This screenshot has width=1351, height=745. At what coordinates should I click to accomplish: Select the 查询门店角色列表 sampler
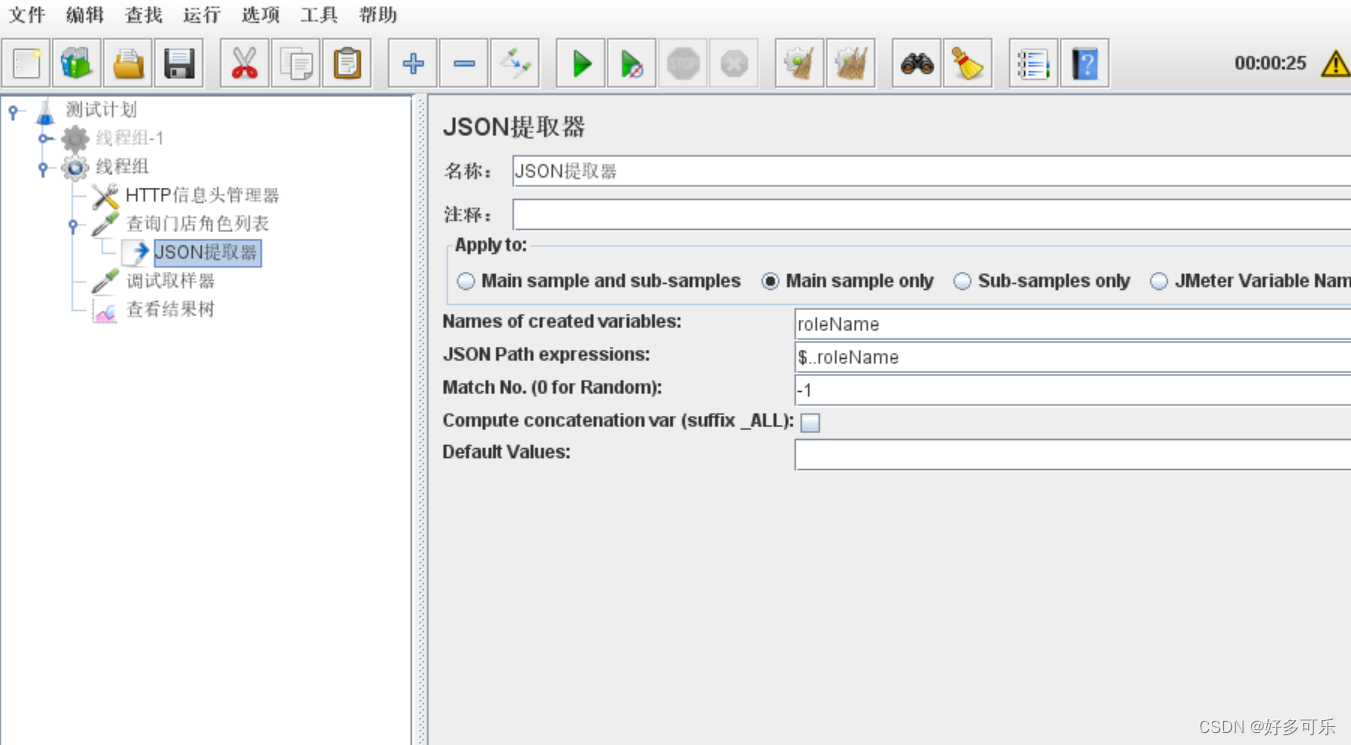click(x=197, y=224)
